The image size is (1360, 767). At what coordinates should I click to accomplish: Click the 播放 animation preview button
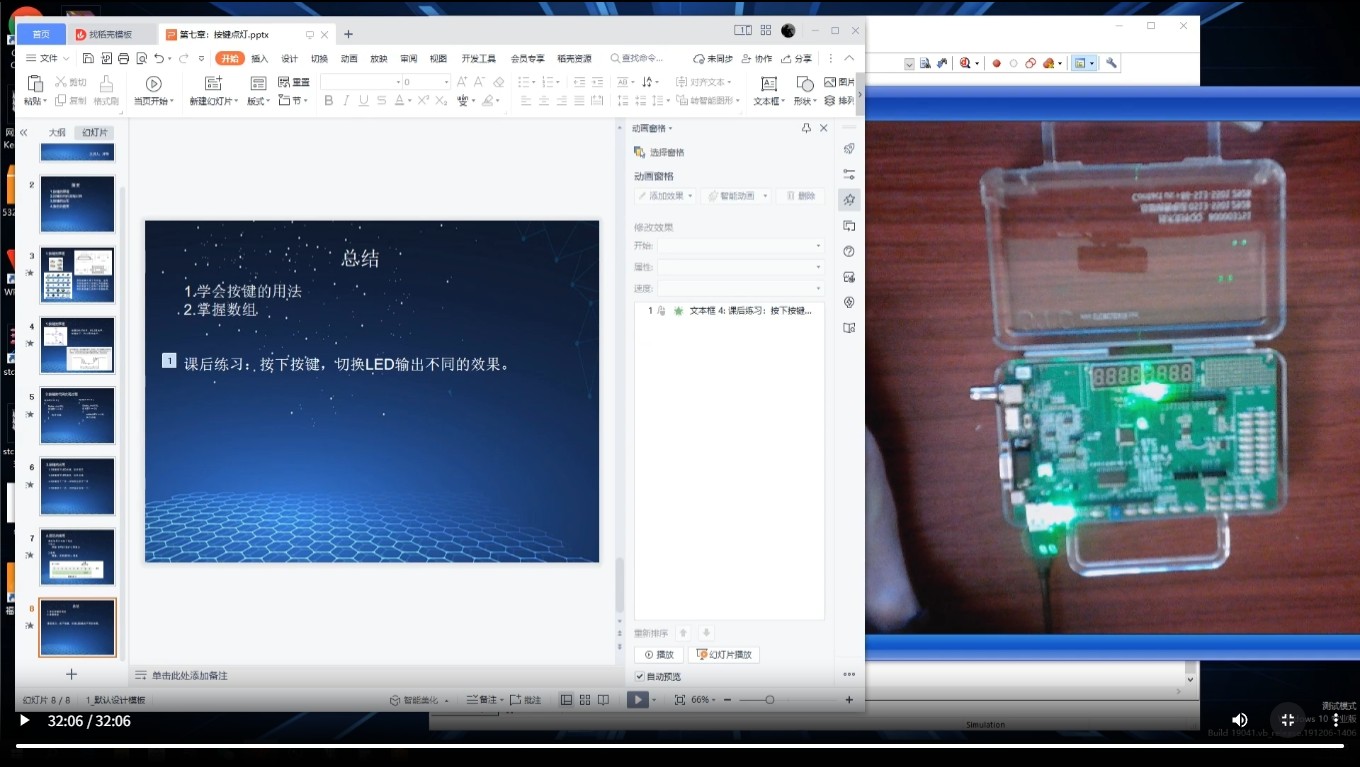659,655
